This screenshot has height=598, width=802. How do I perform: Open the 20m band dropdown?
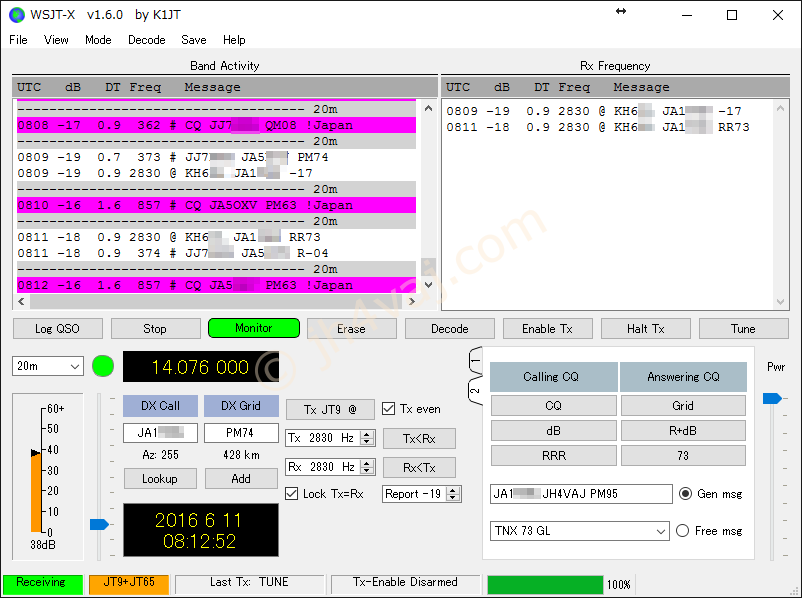48,366
